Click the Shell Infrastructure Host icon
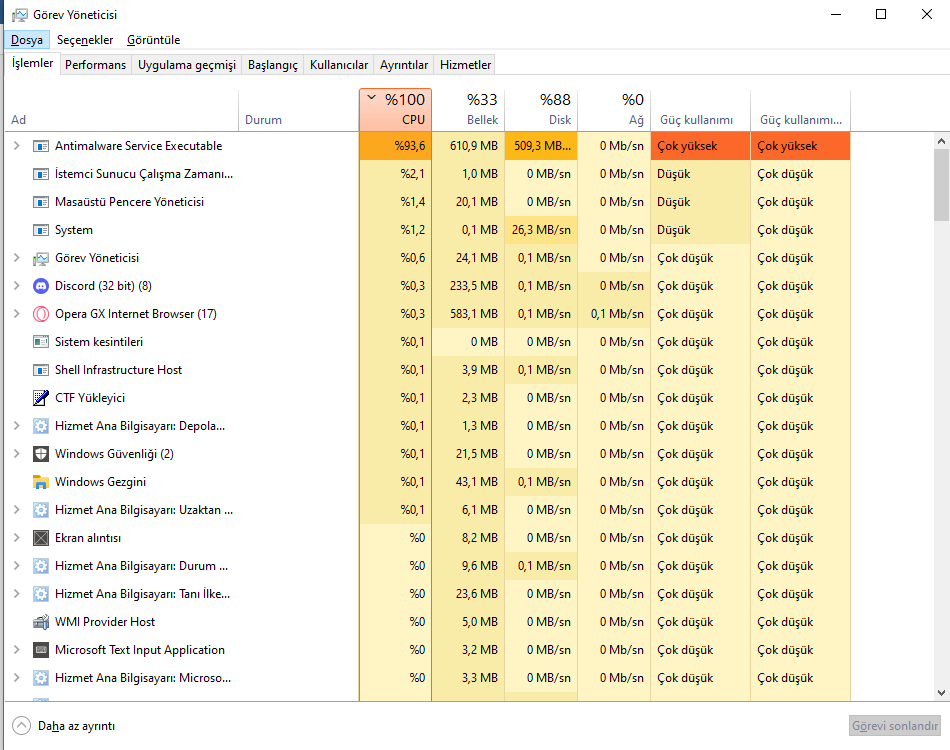 [41, 370]
